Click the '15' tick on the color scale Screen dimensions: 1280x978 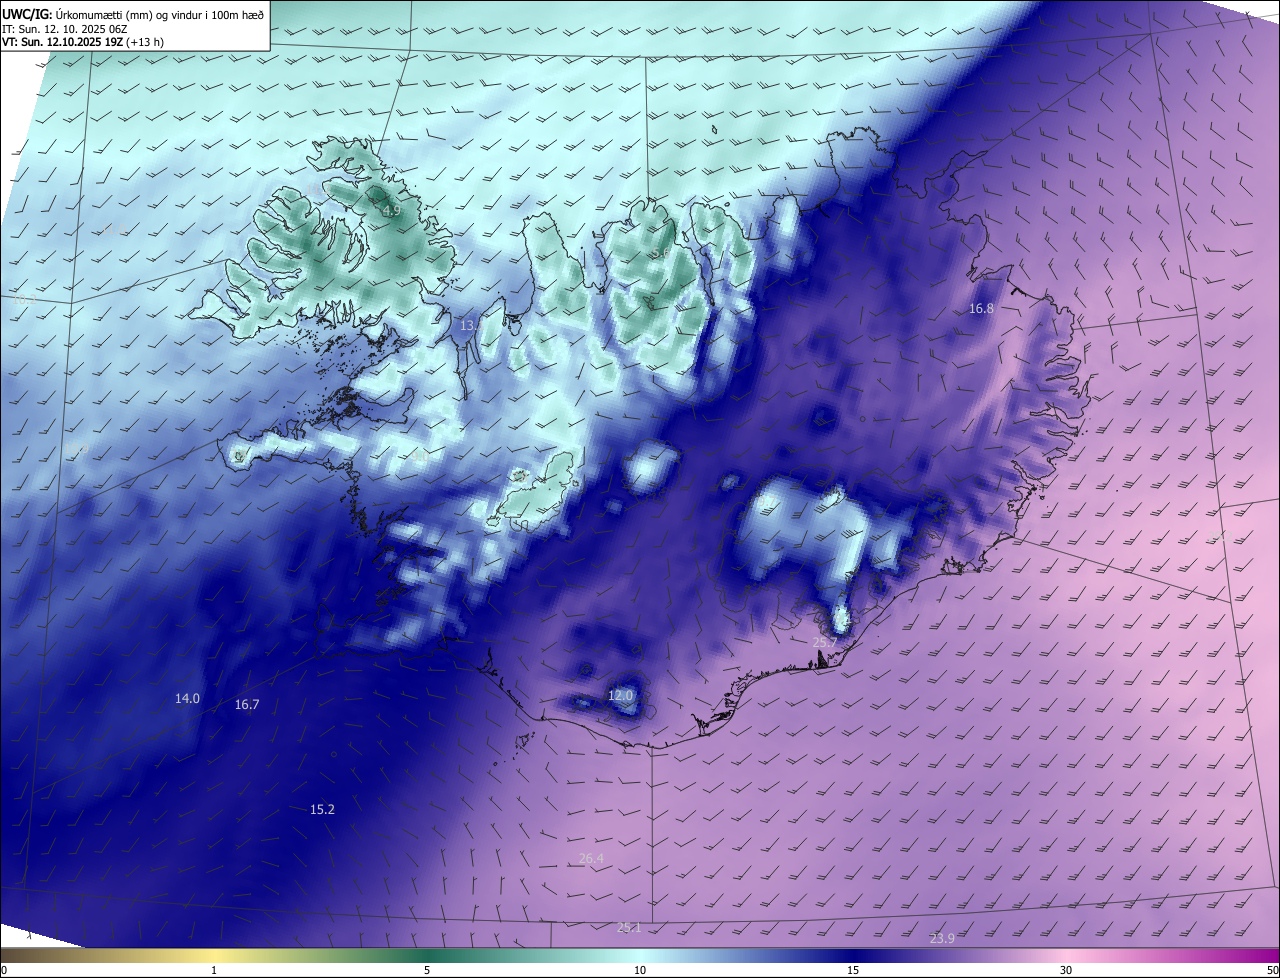(x=853, y=971)
